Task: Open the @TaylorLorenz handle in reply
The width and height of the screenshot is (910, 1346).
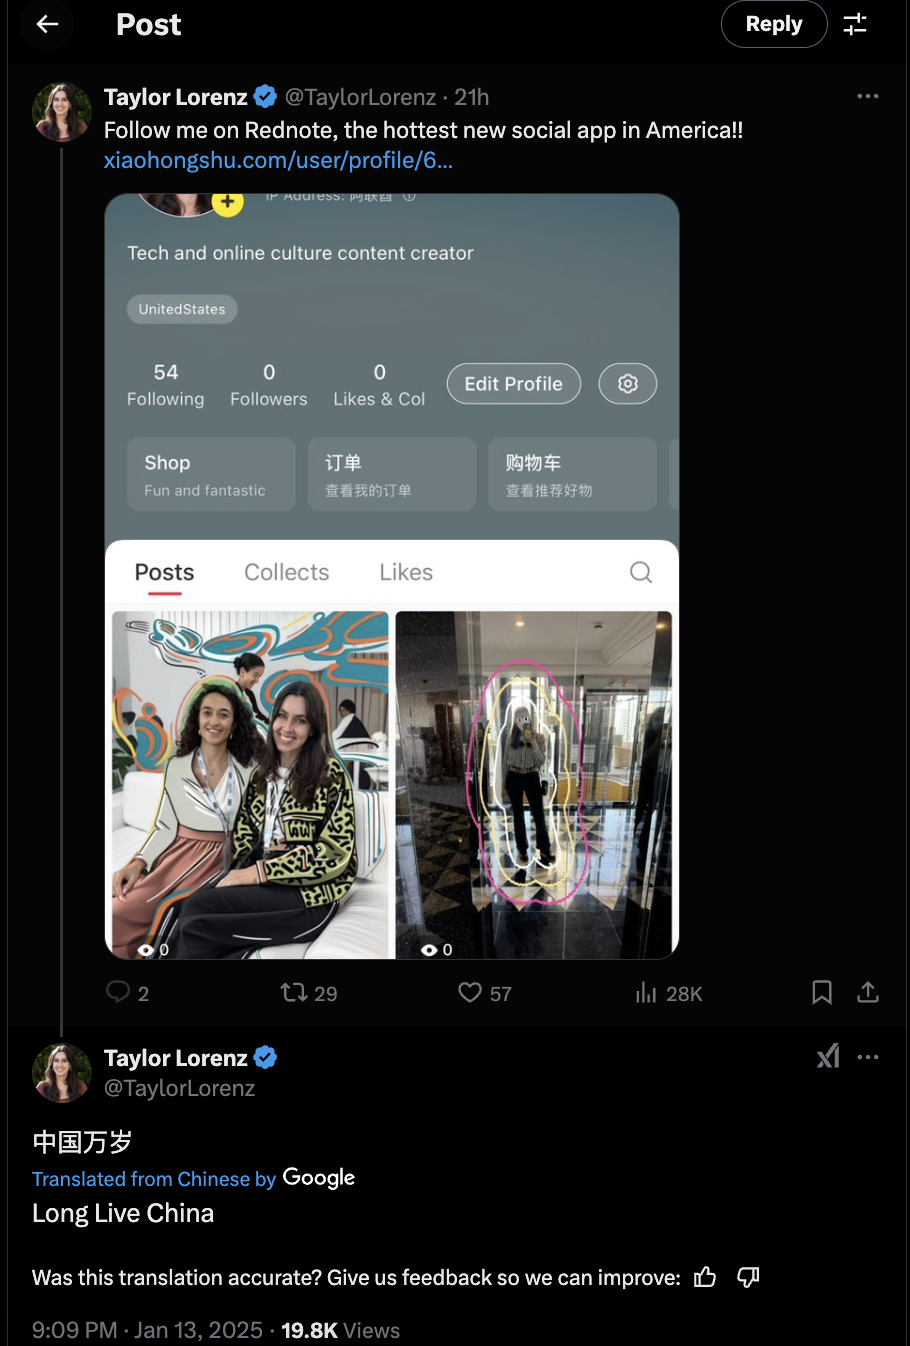Action: tap(180, 1088)
